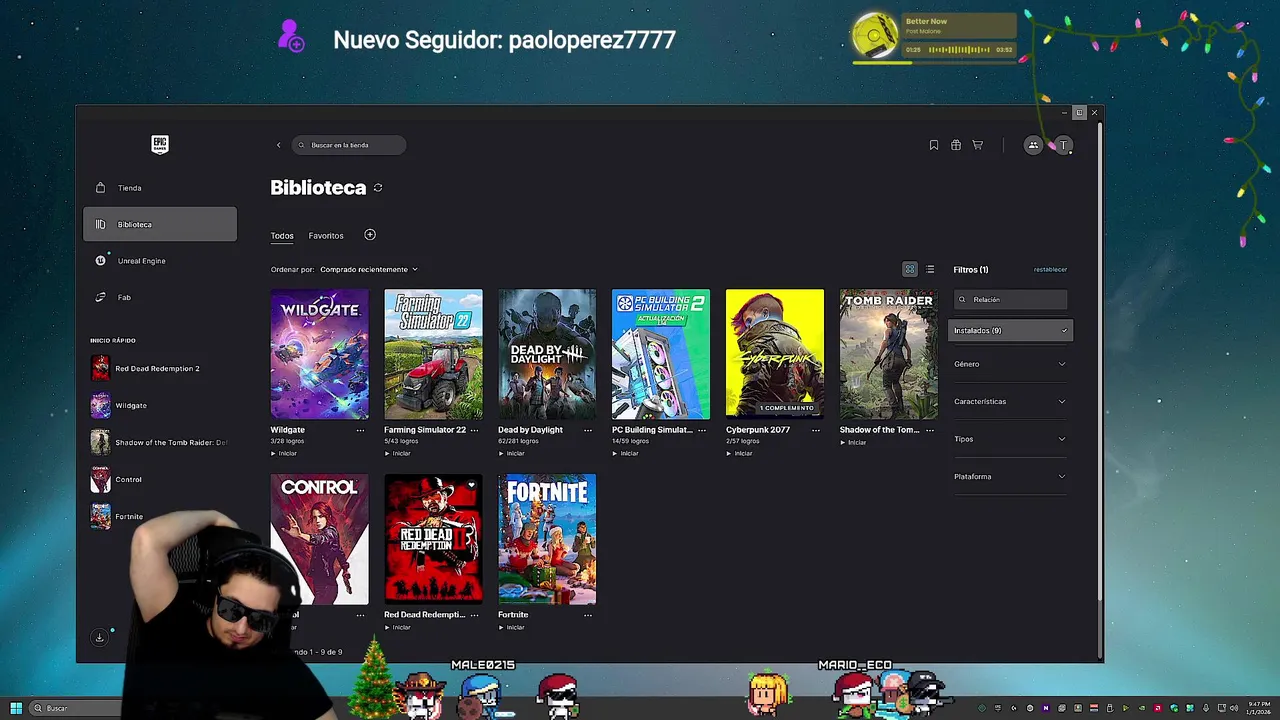Switch to grid view
The width and height of the screenshot is (1280, 720).
pyautogui.click(x=910, y=269)
